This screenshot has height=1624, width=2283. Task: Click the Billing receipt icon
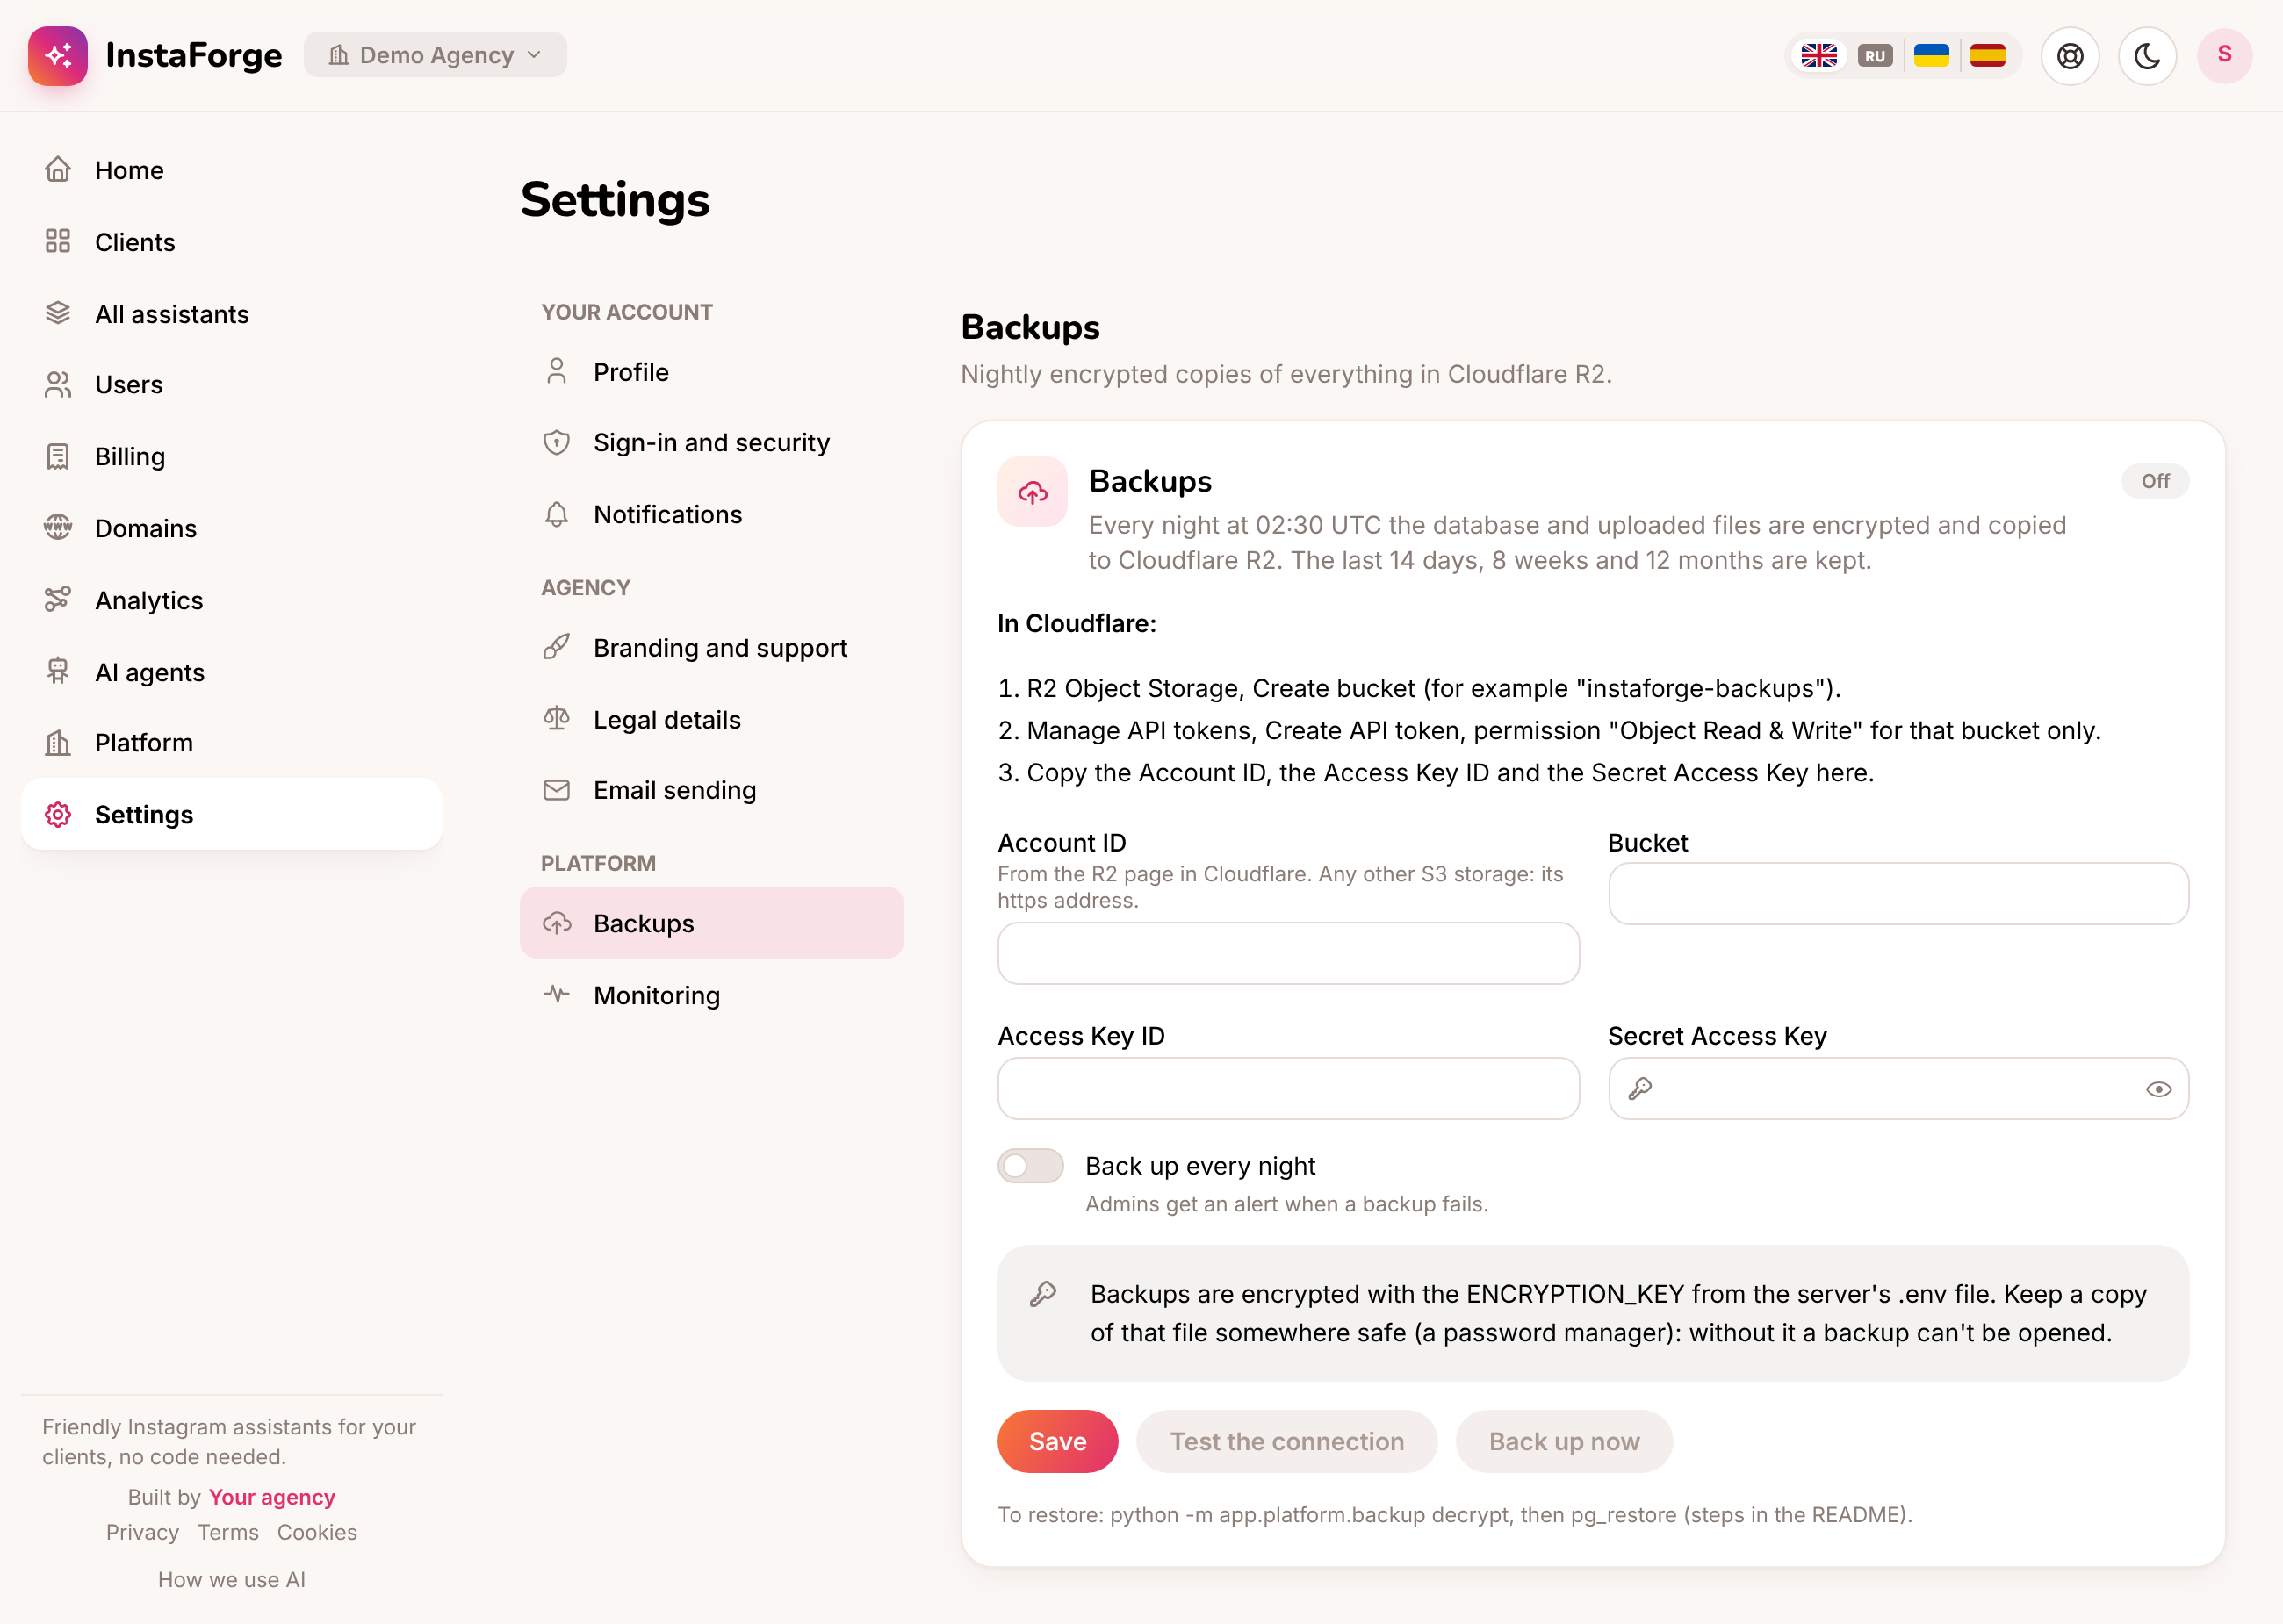[x=58, y=457]
